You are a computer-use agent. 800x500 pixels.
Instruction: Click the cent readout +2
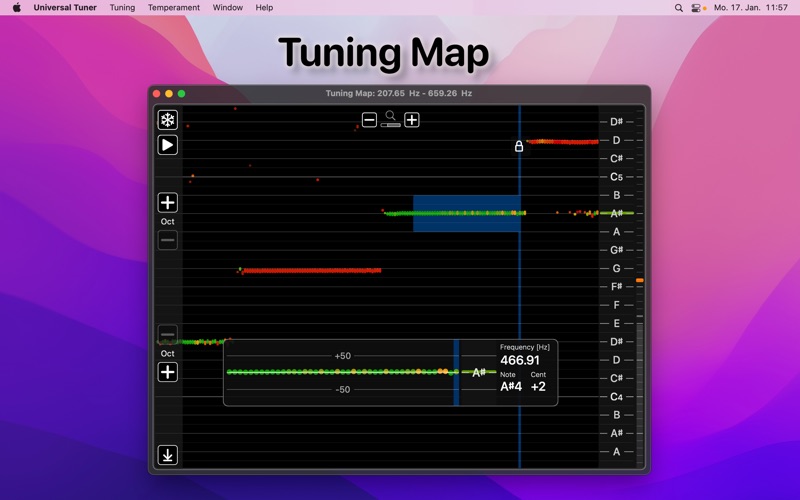pyautogui.click(x=538, y=387)
